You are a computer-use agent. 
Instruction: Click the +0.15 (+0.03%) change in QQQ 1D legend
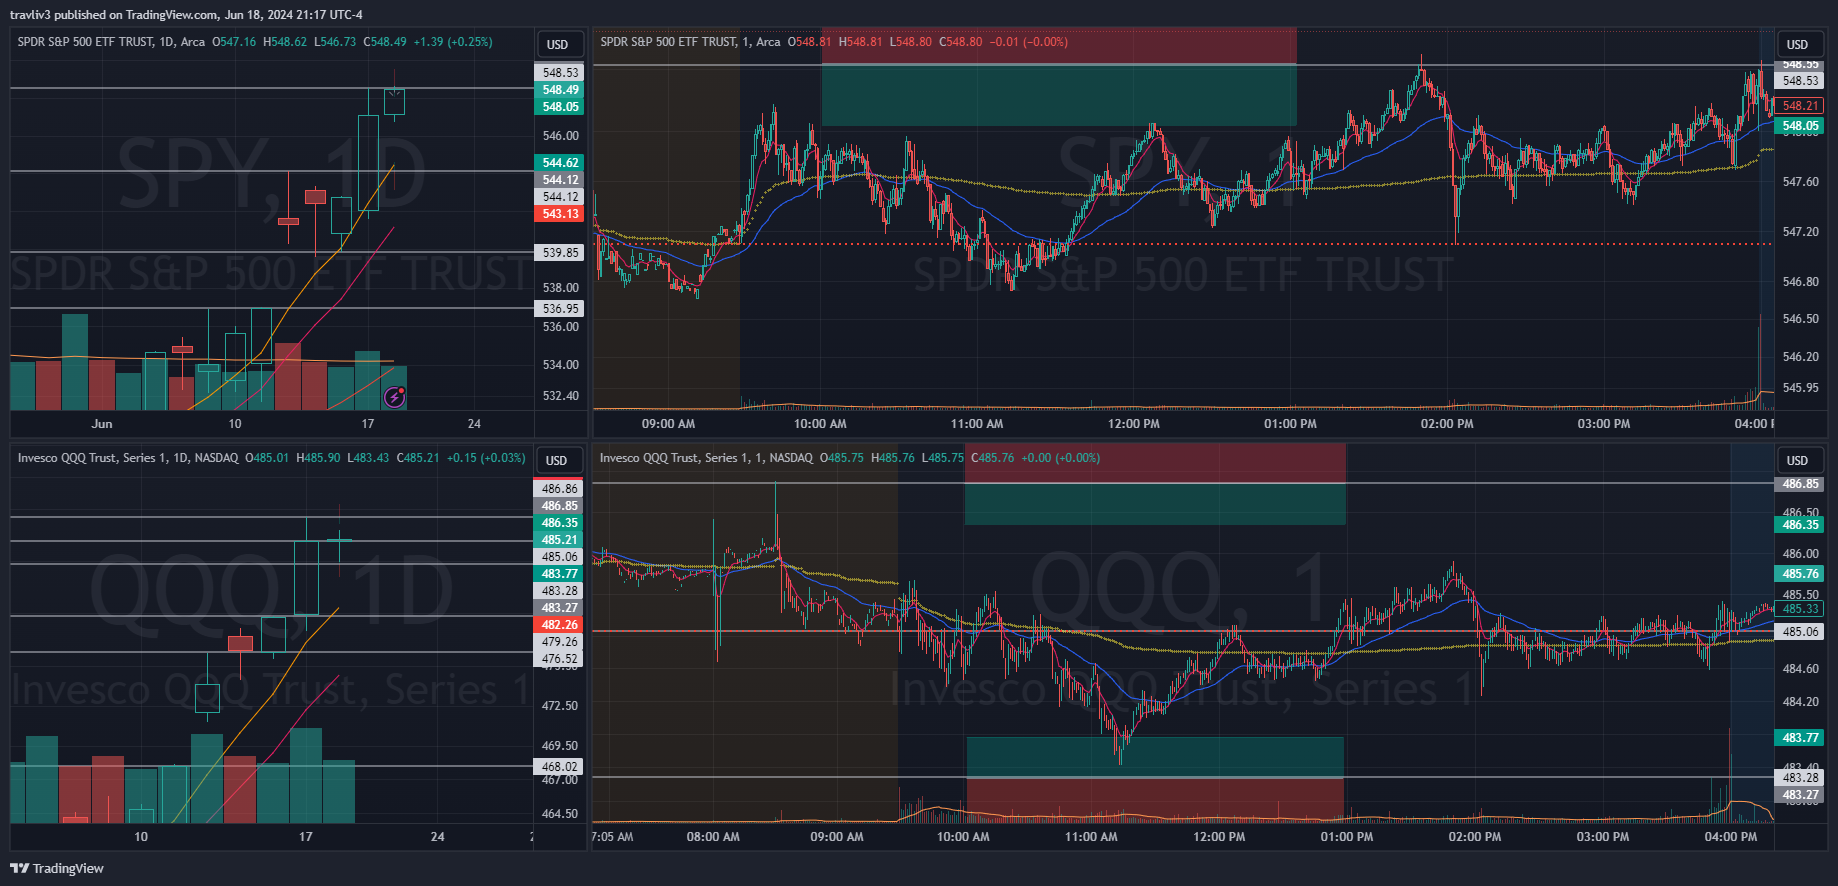tap(485, 458)
